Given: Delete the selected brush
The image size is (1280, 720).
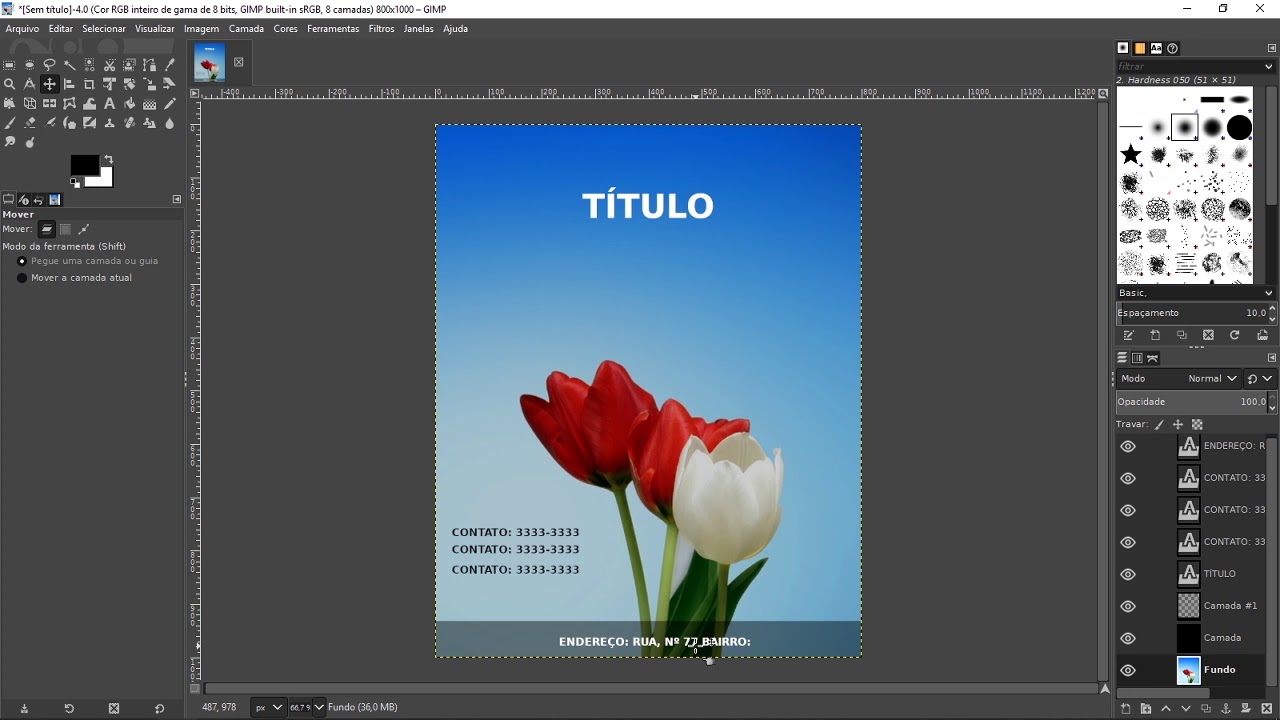Looking at the screenshot, I should 1208,335.
